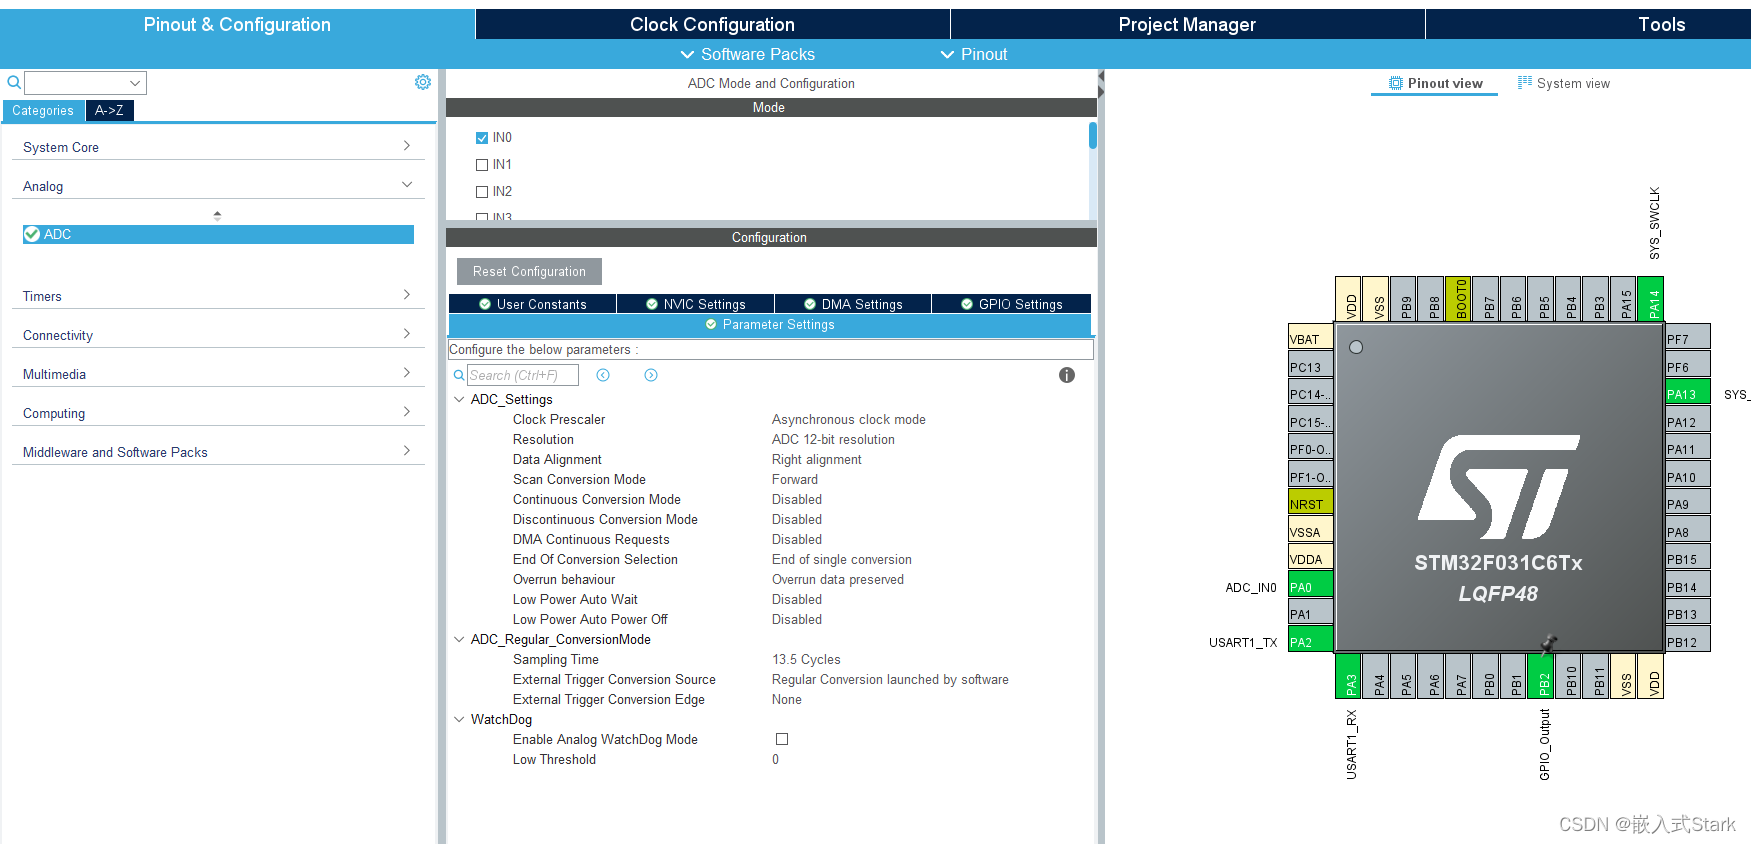Open the DMA Settings tab
This screenshot has height=844, width=1751.
(853, 304)
